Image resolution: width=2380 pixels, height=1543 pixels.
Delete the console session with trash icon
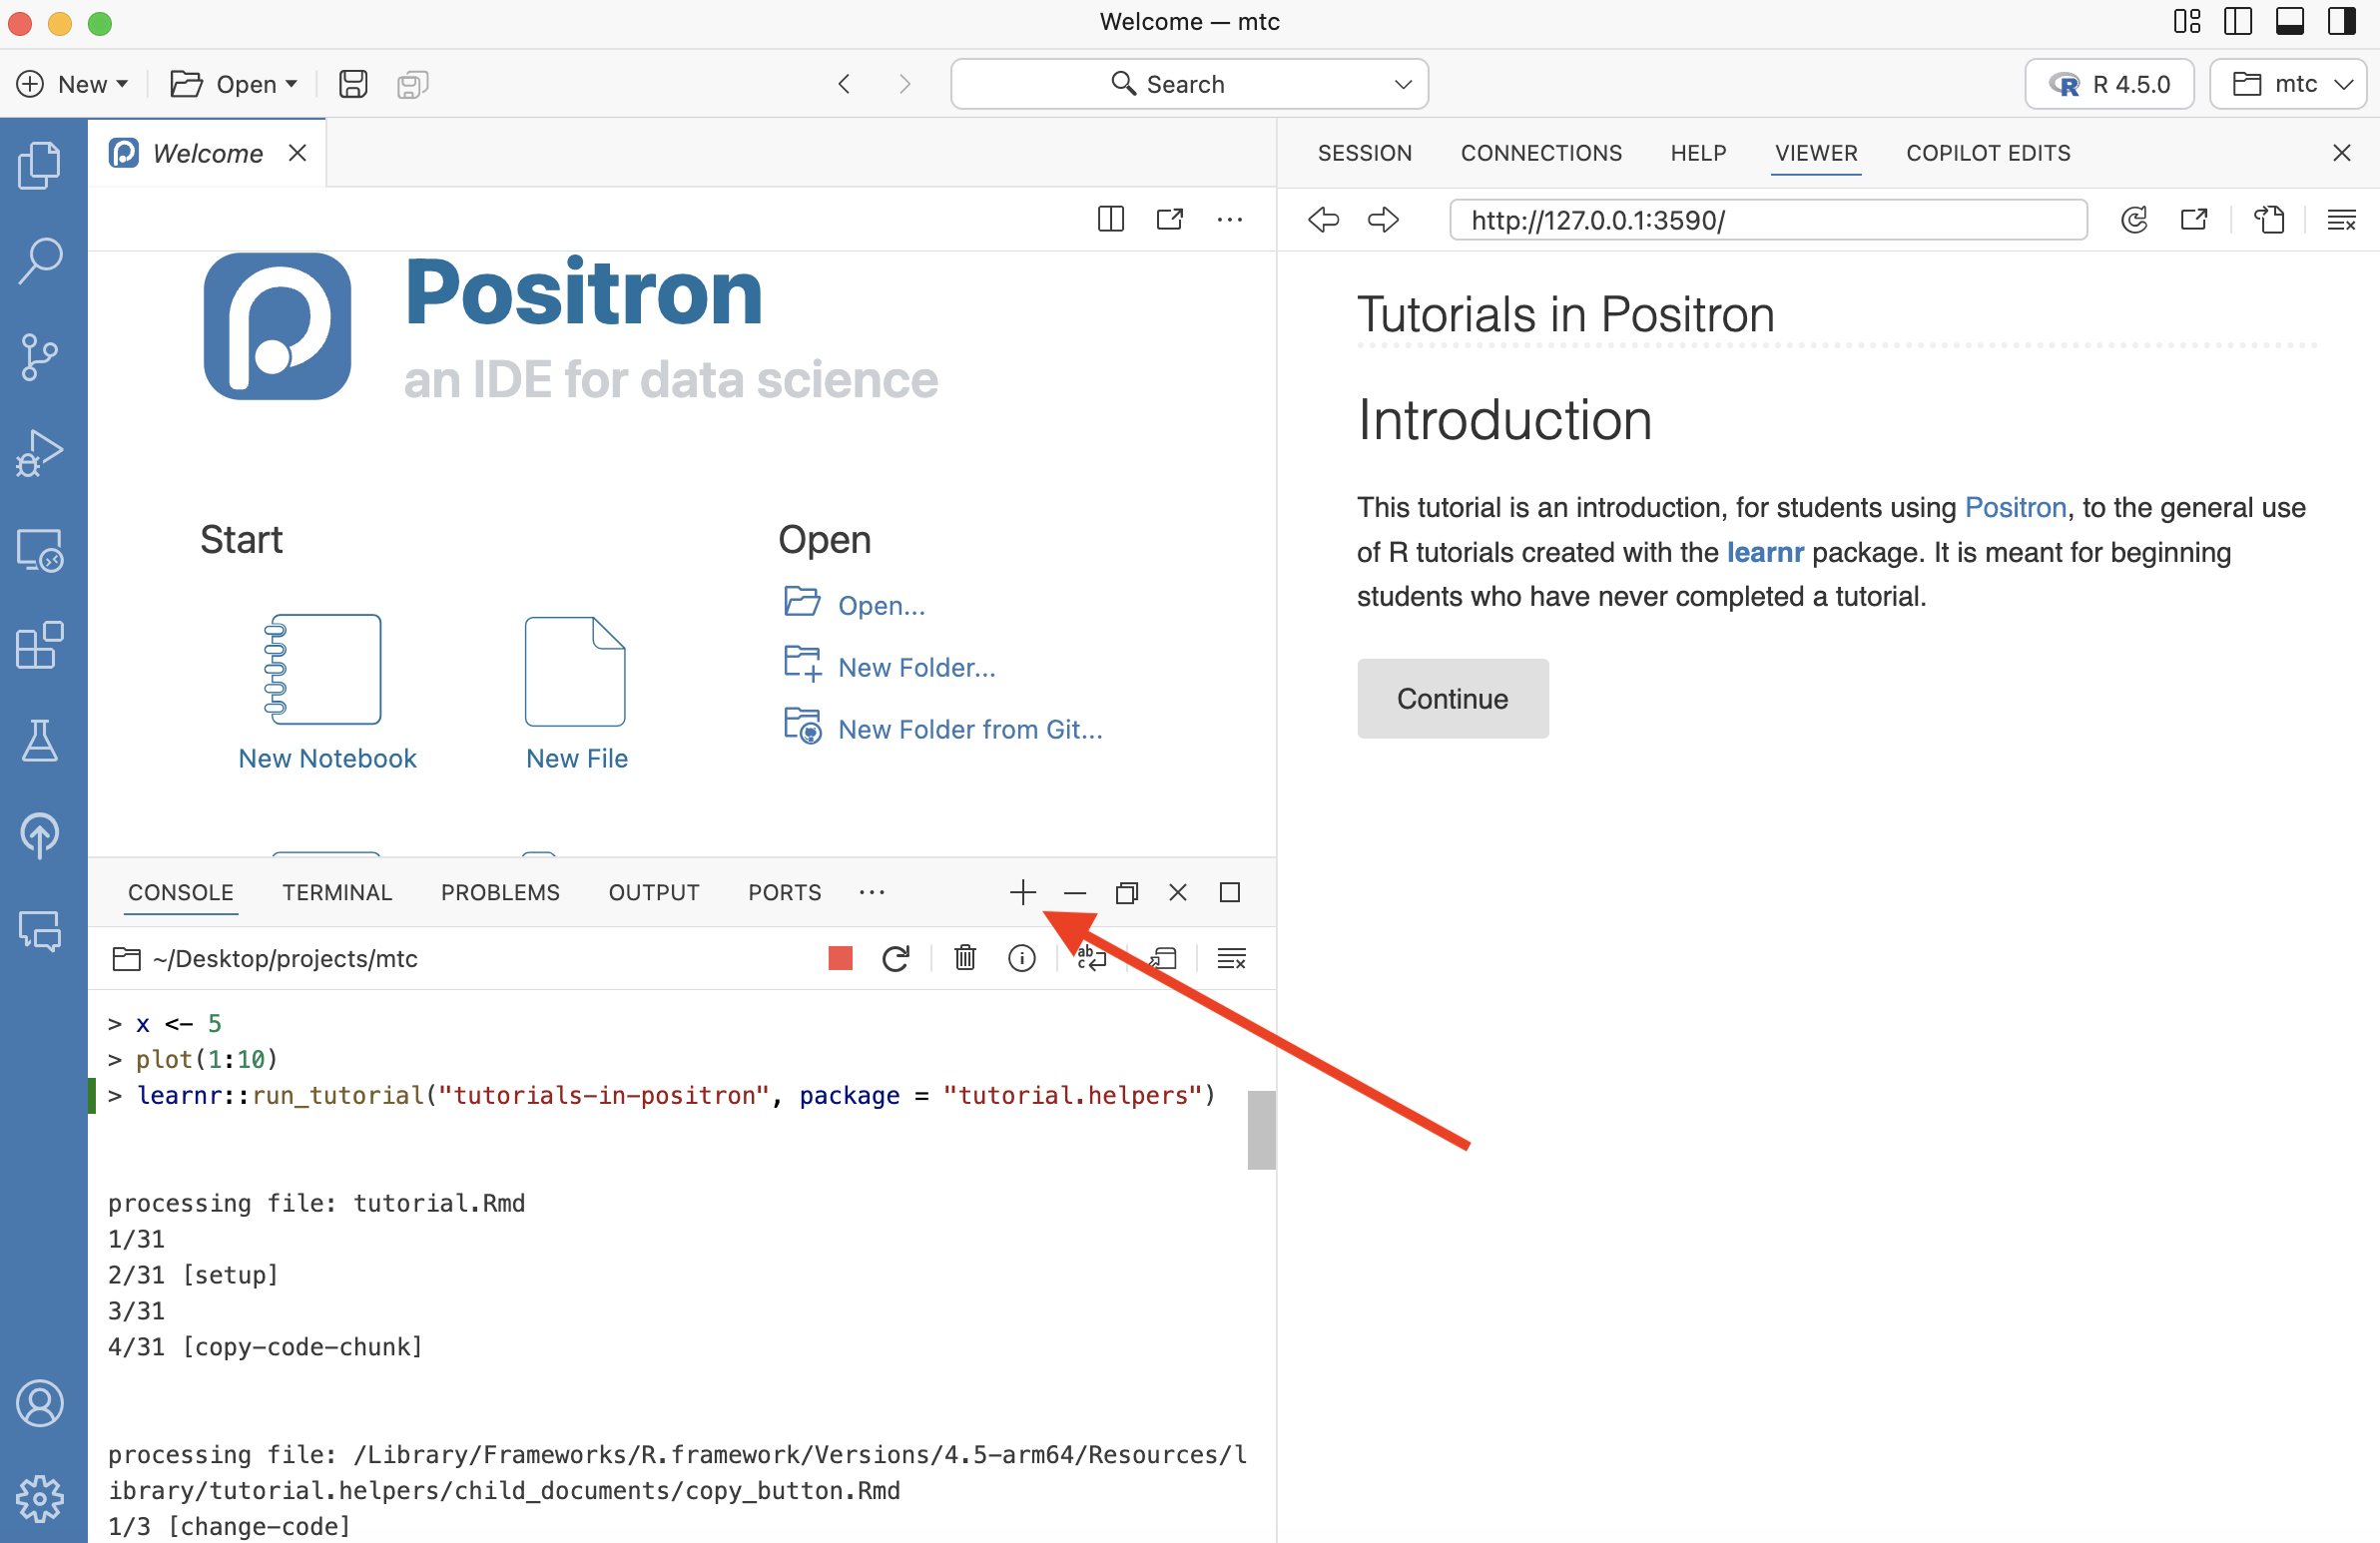965,958
